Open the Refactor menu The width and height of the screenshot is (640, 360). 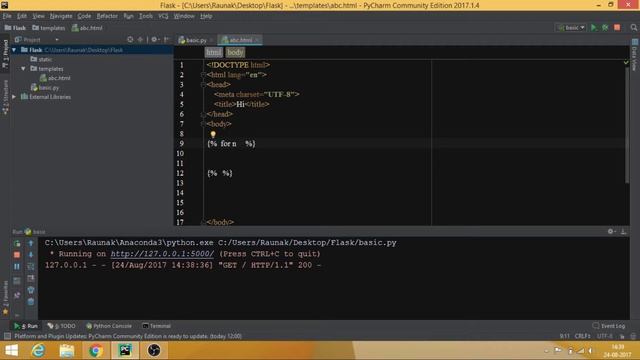click(x=107, y=16)
